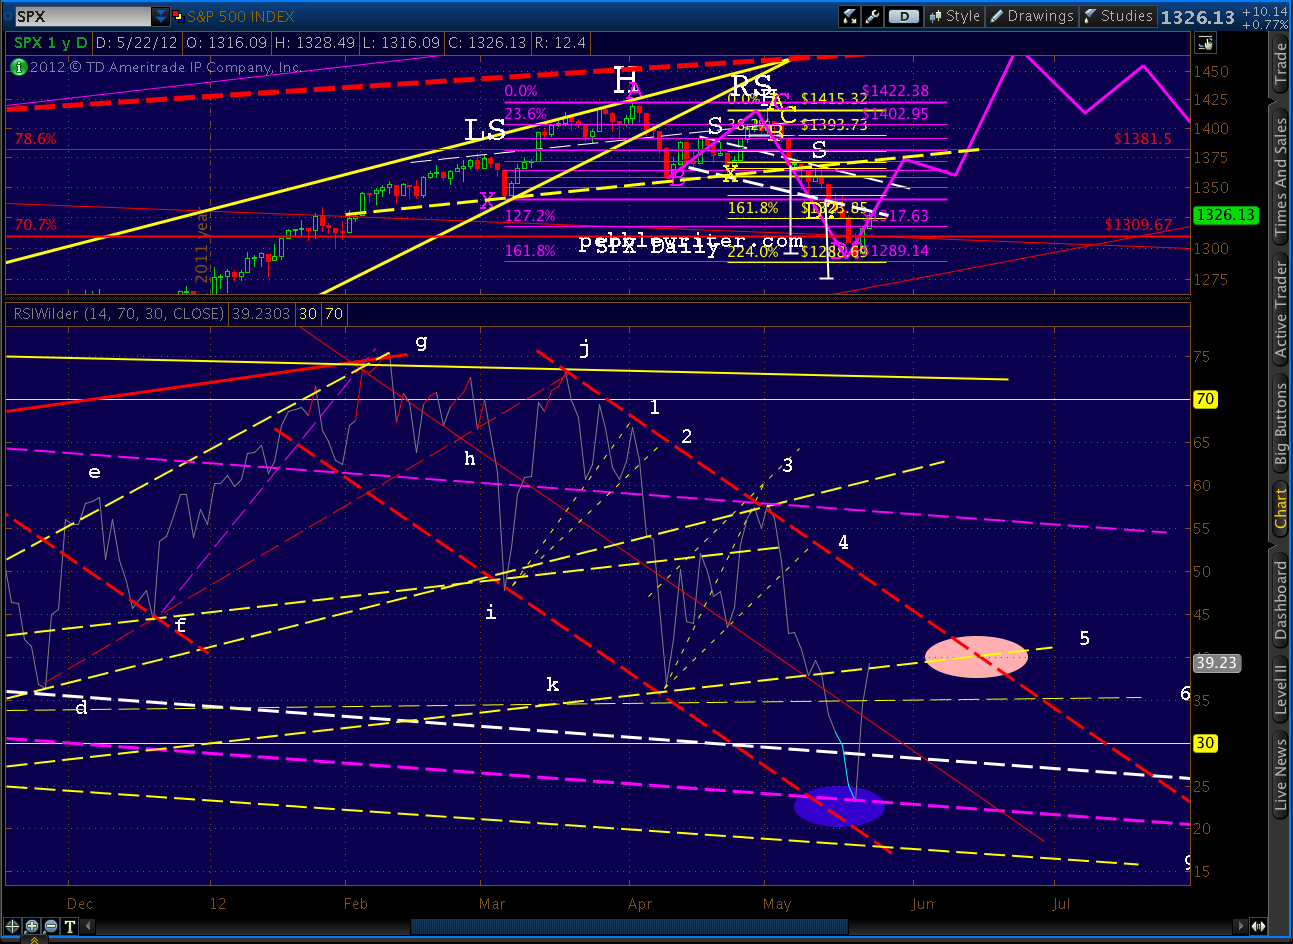1293x944 pixels.
Task: Select the text annotation T tool
Action: click(70, 926)
